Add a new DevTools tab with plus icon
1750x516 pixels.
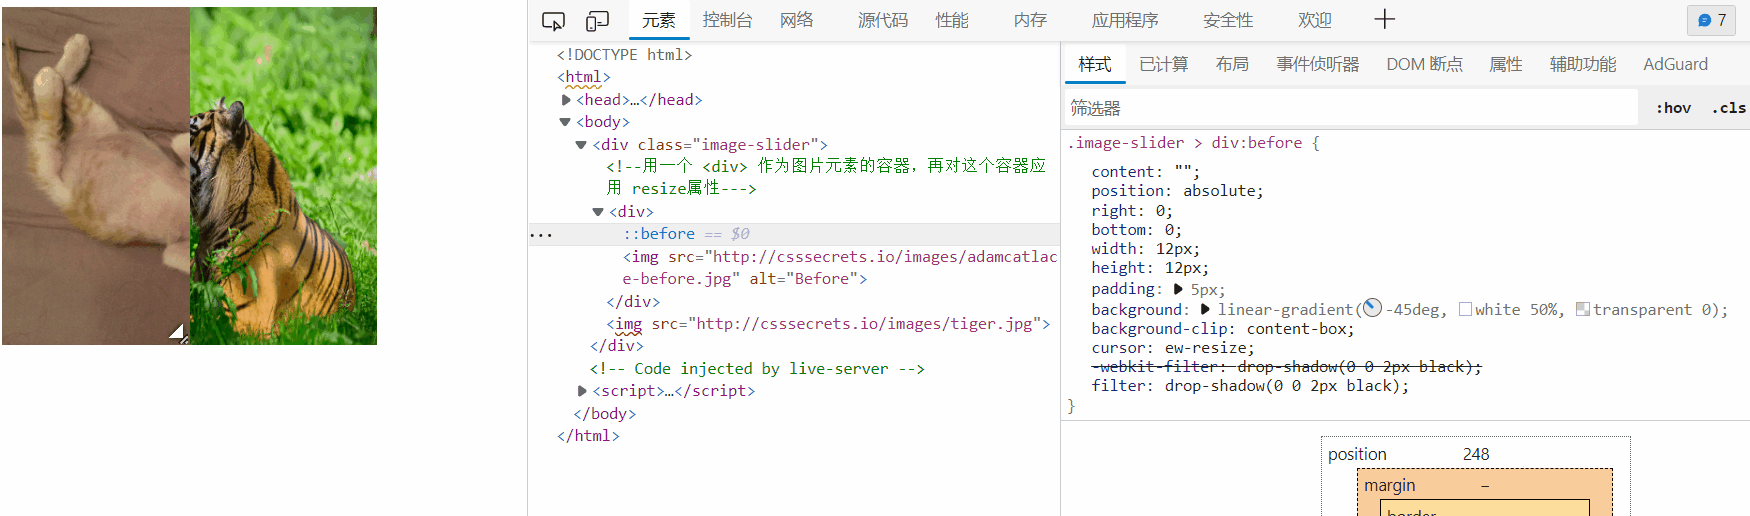click(x=1384, y=19)
